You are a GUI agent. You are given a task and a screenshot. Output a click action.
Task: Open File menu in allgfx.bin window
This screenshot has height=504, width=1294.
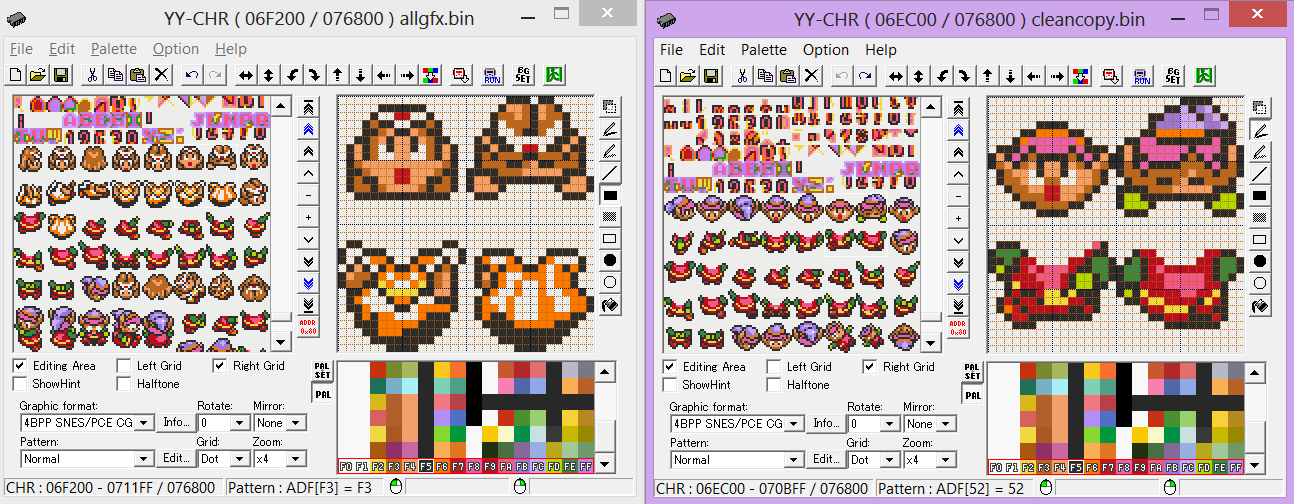pos(21,49)
